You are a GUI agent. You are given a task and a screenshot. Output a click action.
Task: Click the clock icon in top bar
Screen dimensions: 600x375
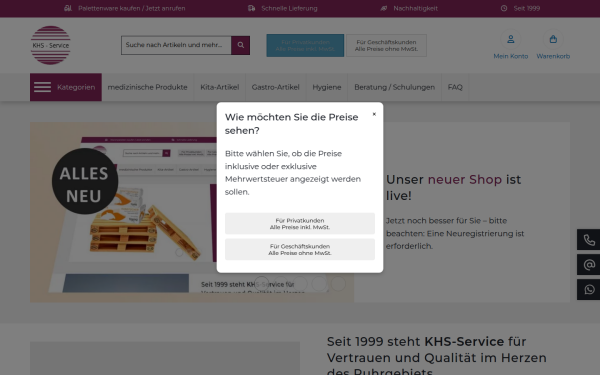coord(504,8)
